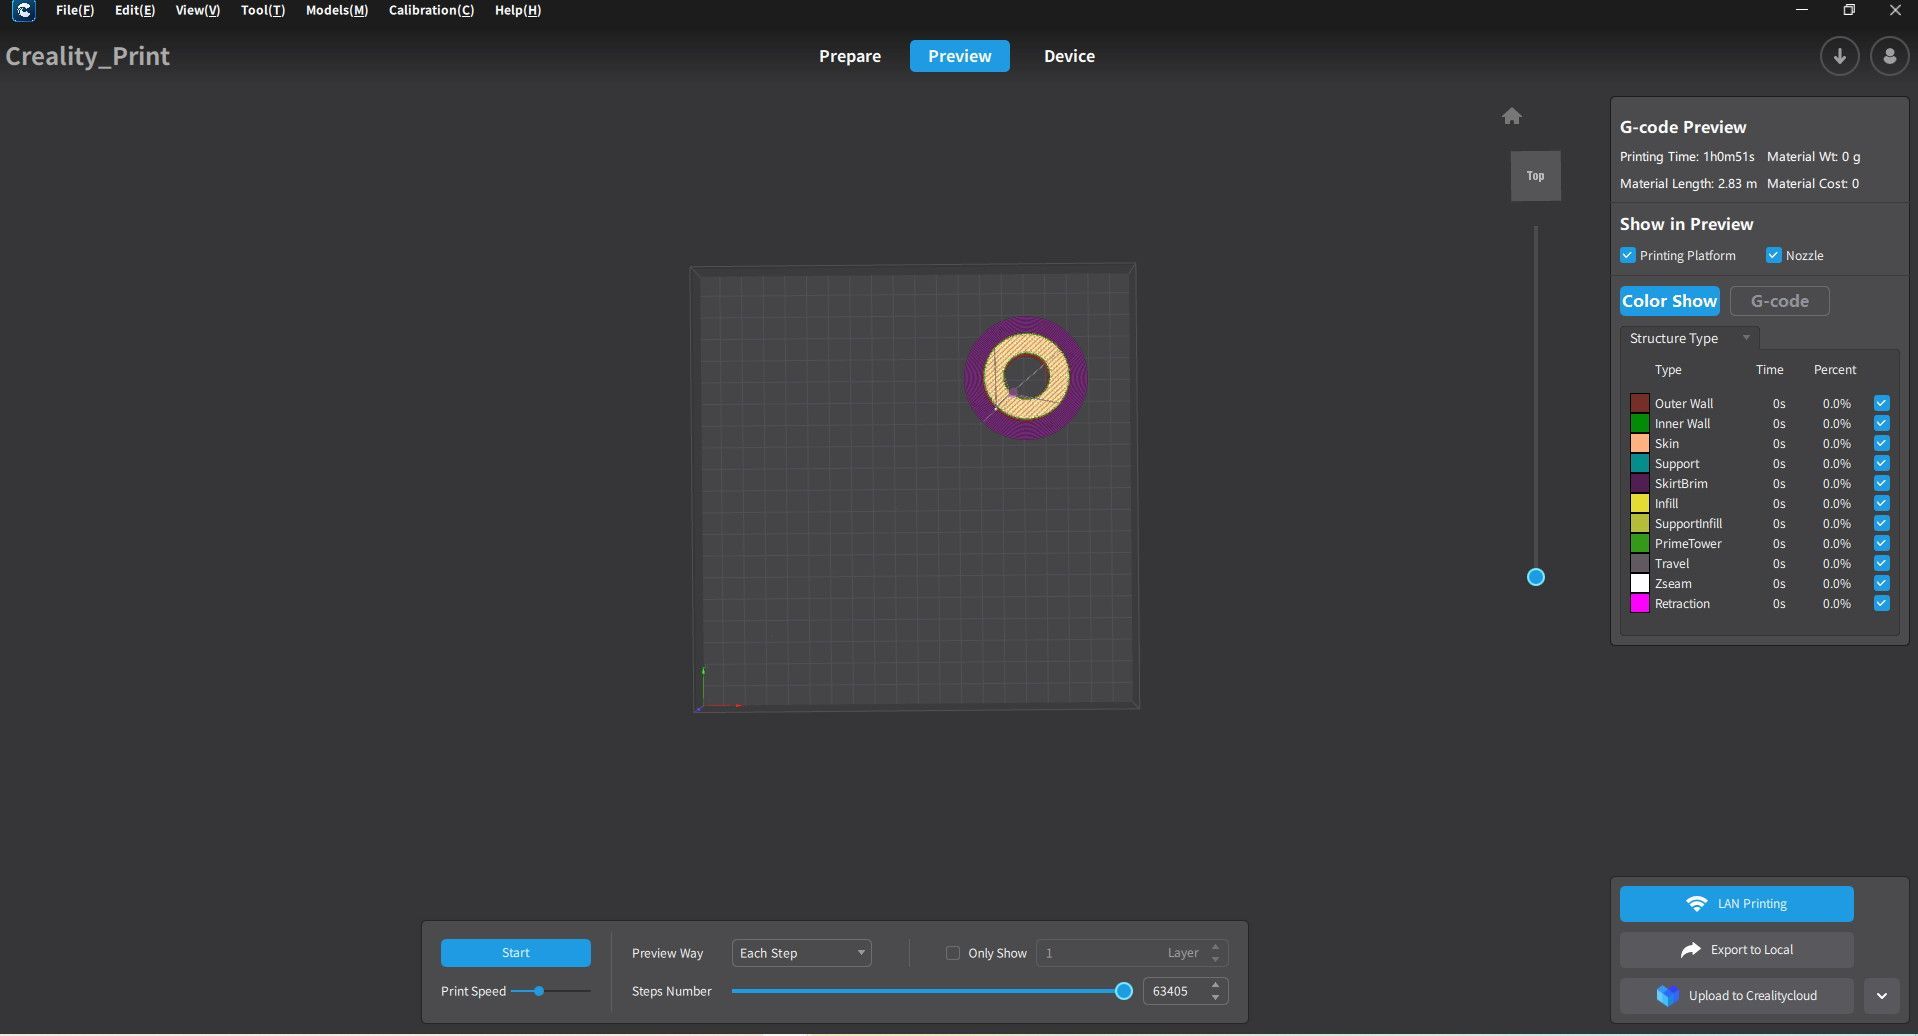This screenshot has height=1036, width=1918.
Task: Select the Preview tab
Action: coord(960,56)
